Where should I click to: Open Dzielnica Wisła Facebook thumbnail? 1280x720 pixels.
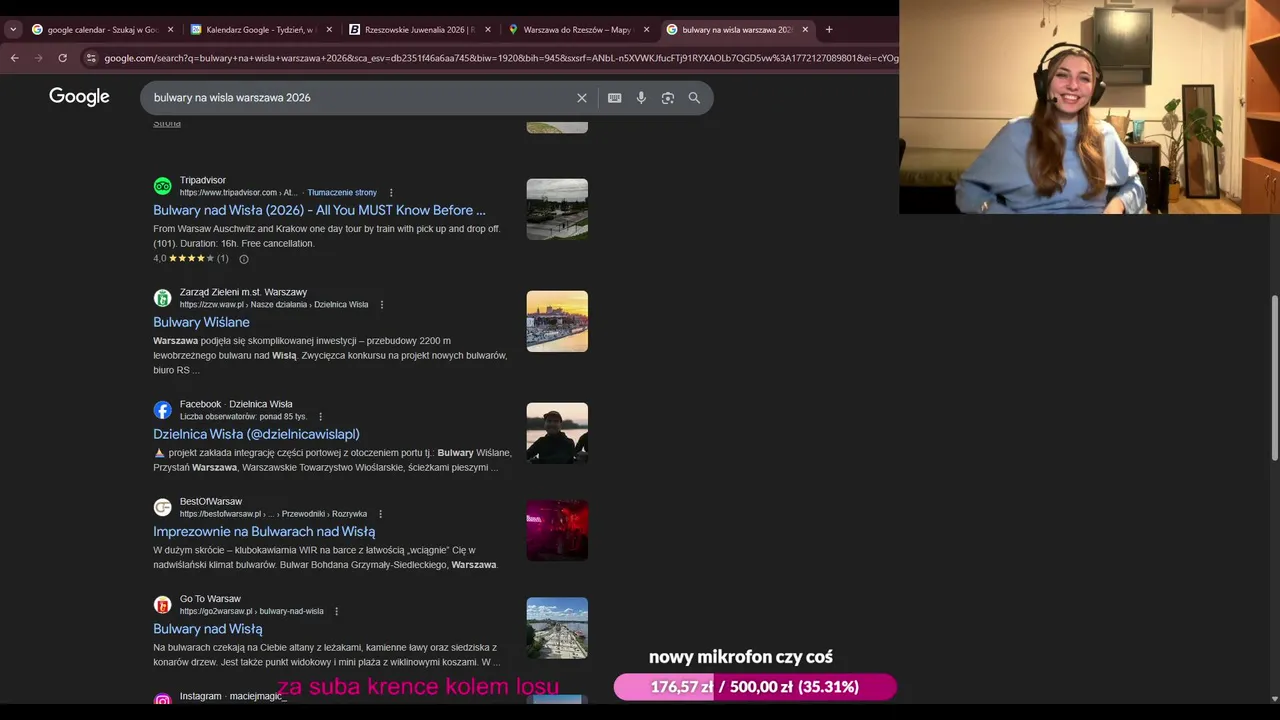[x=557, y=433]
